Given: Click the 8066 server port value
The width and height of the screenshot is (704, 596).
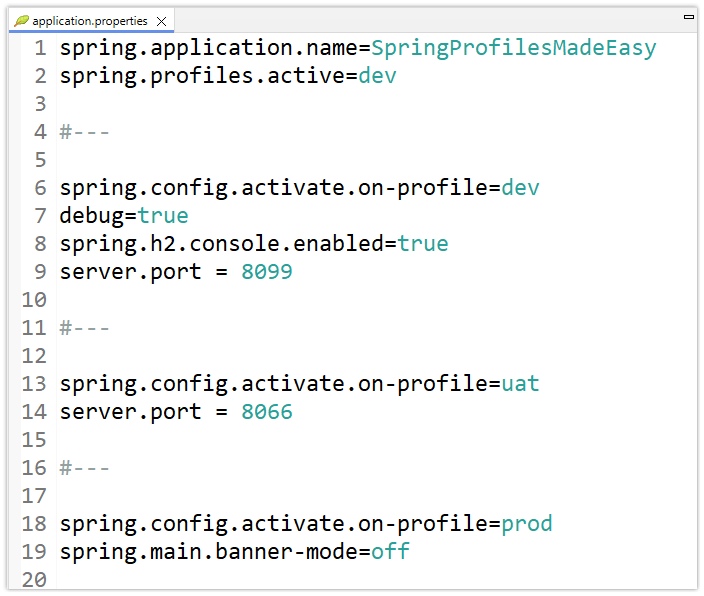Looking at the screenshot, I should pyautogui.click(x=266, y=412).
